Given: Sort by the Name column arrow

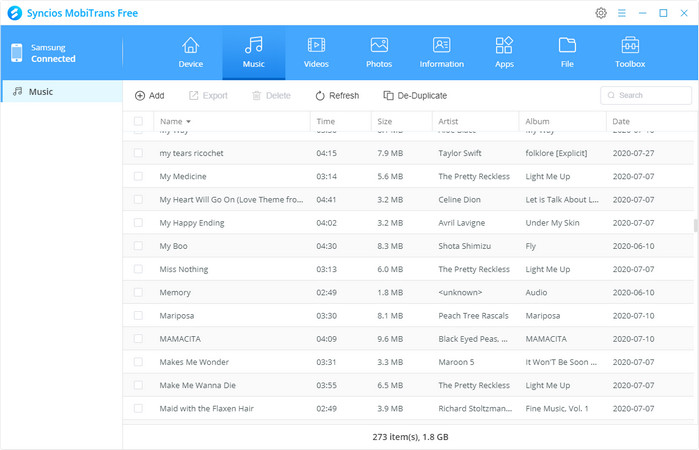Looking at the screenshot, I should 189,121.
